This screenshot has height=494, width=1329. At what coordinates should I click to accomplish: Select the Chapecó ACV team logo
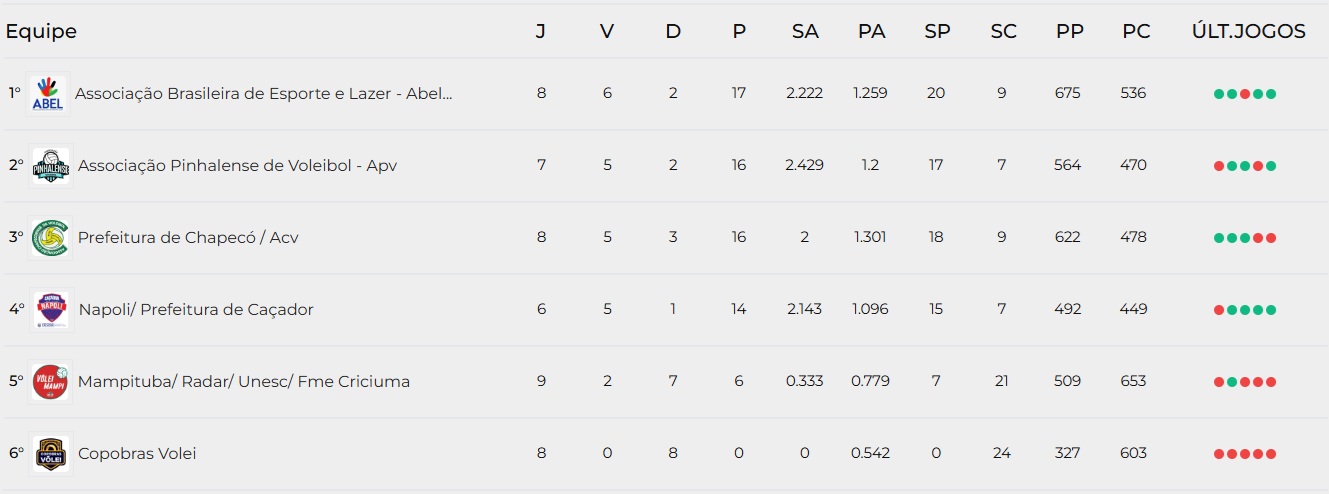point(50,237)
